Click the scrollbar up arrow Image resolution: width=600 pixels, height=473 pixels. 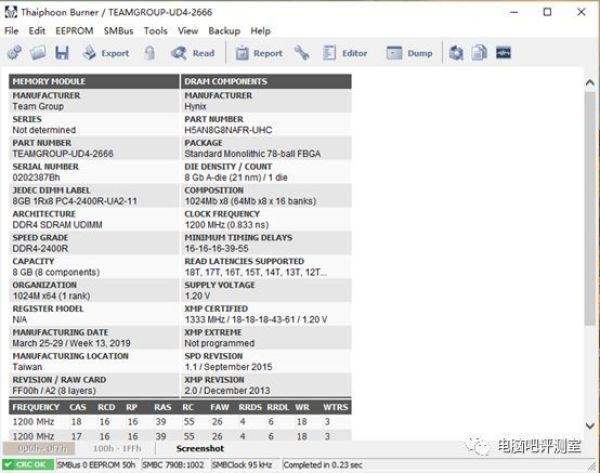pyautogui.click(x=590, y=82)
